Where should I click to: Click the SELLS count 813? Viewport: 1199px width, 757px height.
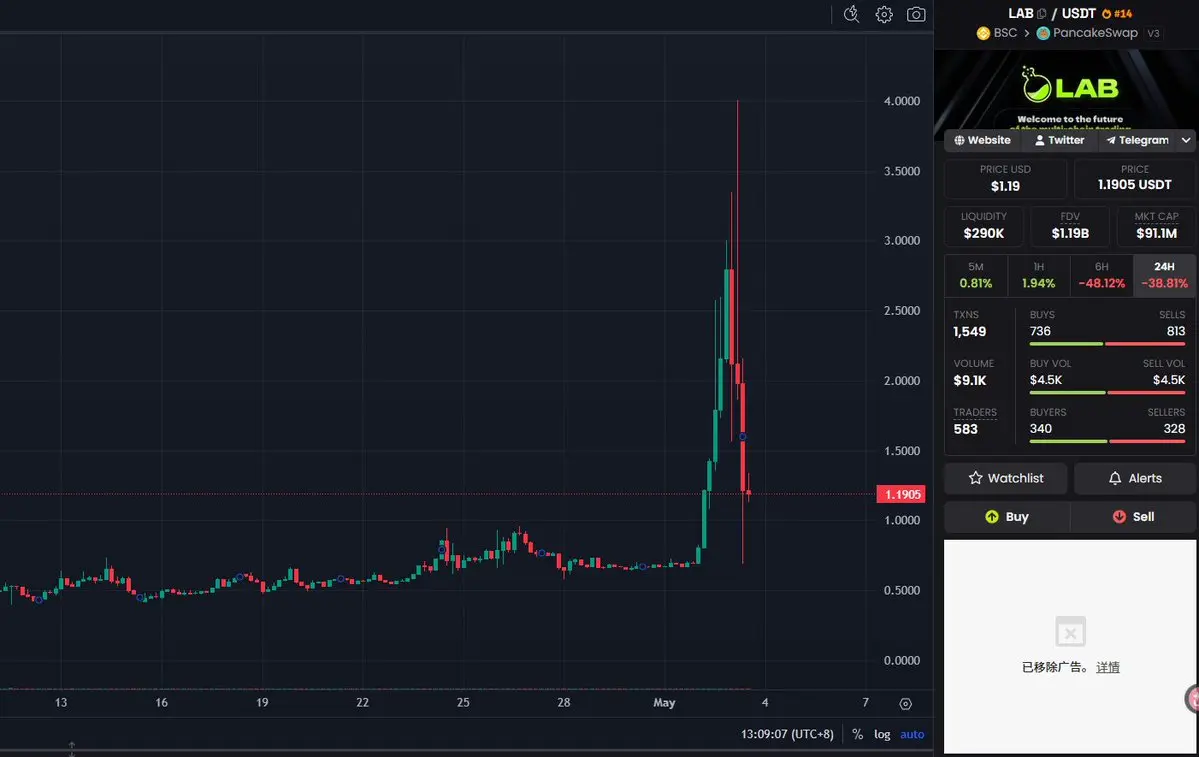pos(1176,331)
